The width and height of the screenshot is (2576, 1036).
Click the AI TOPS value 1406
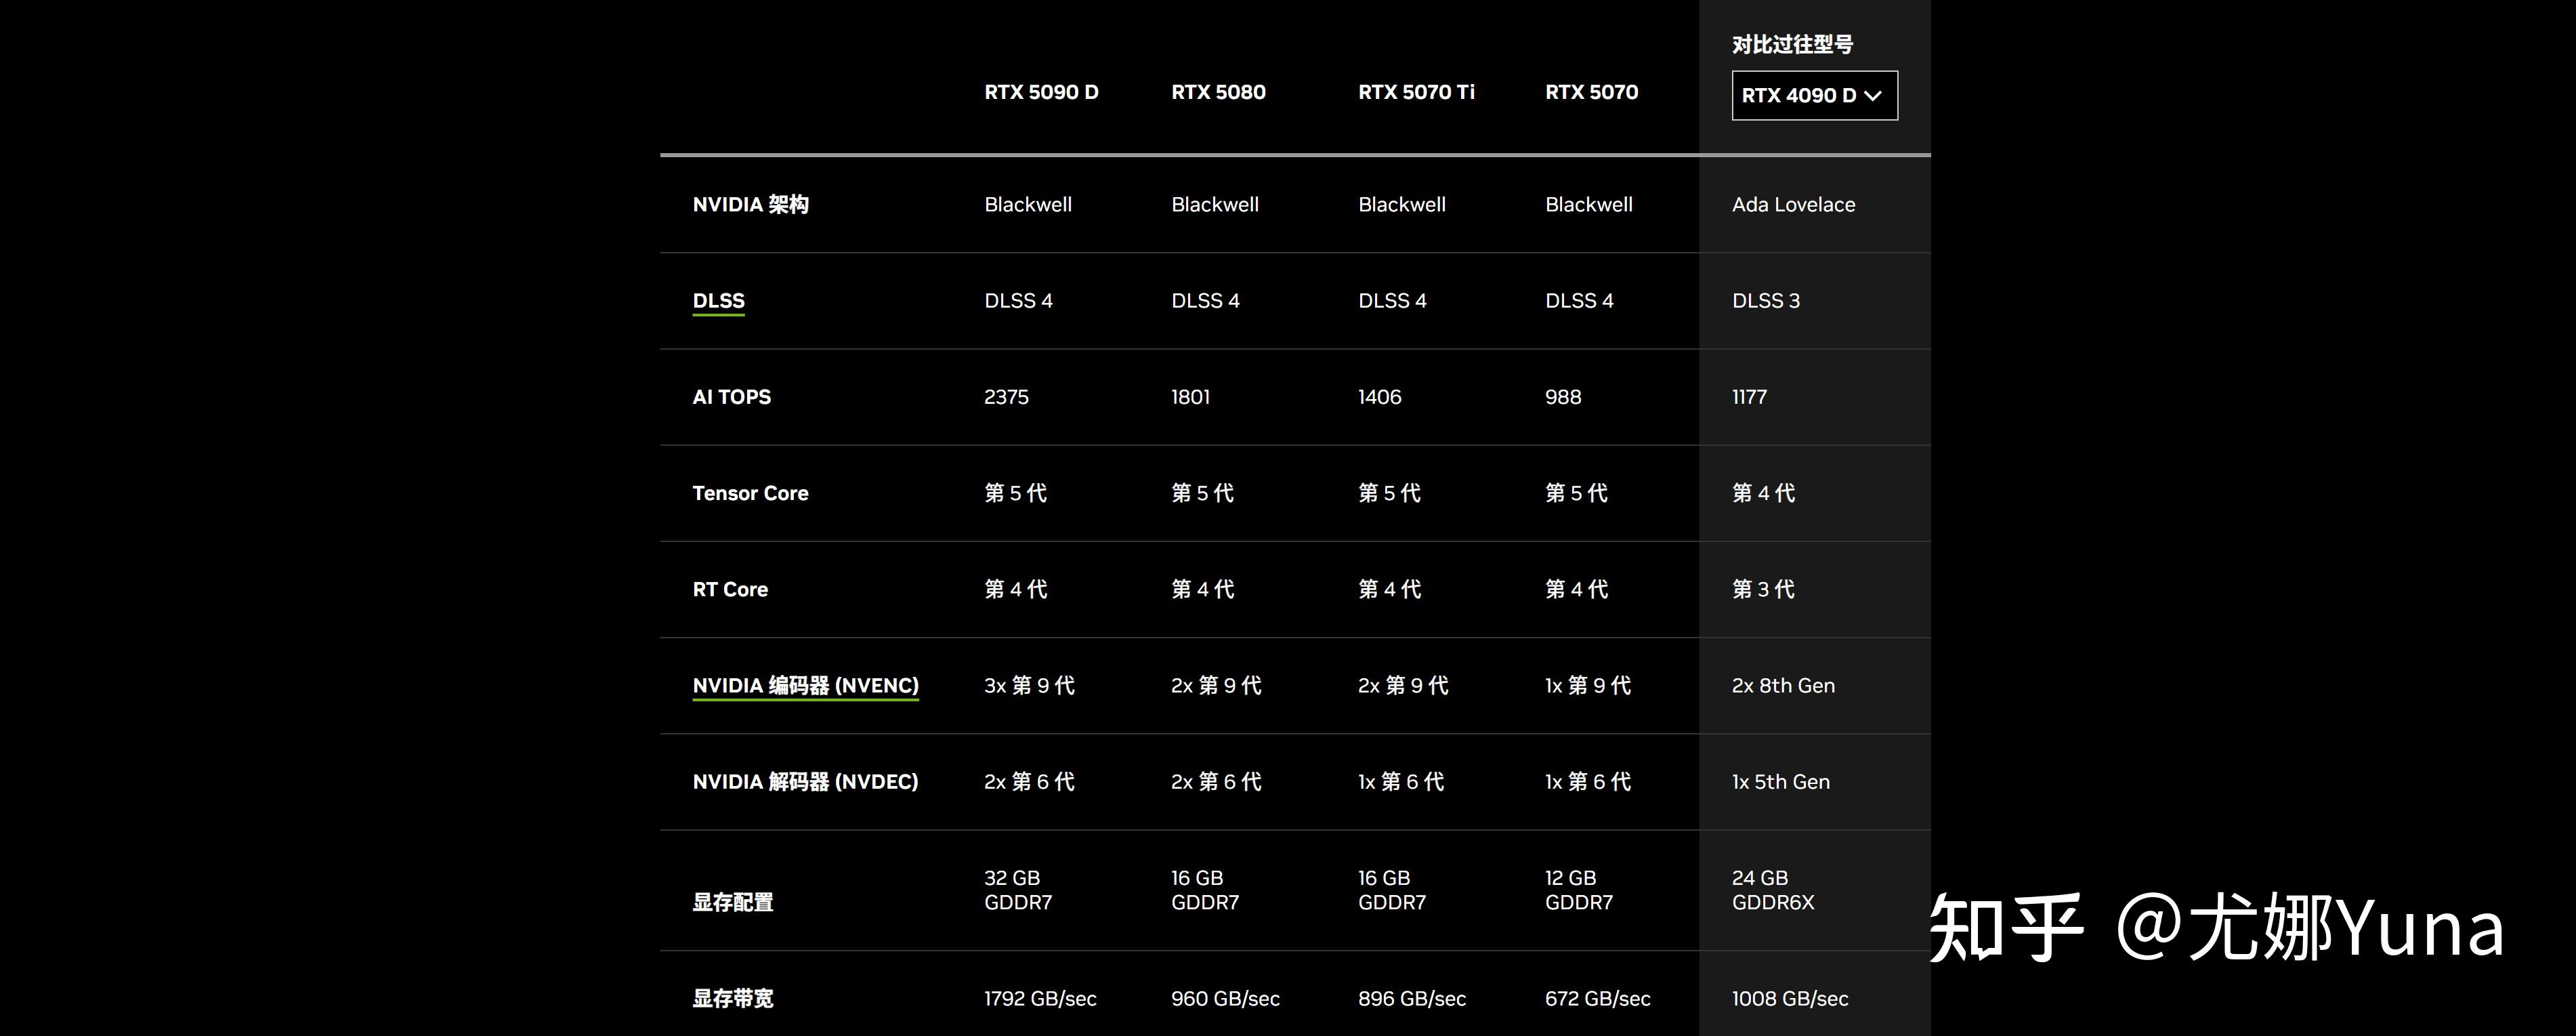point(1379,397)
